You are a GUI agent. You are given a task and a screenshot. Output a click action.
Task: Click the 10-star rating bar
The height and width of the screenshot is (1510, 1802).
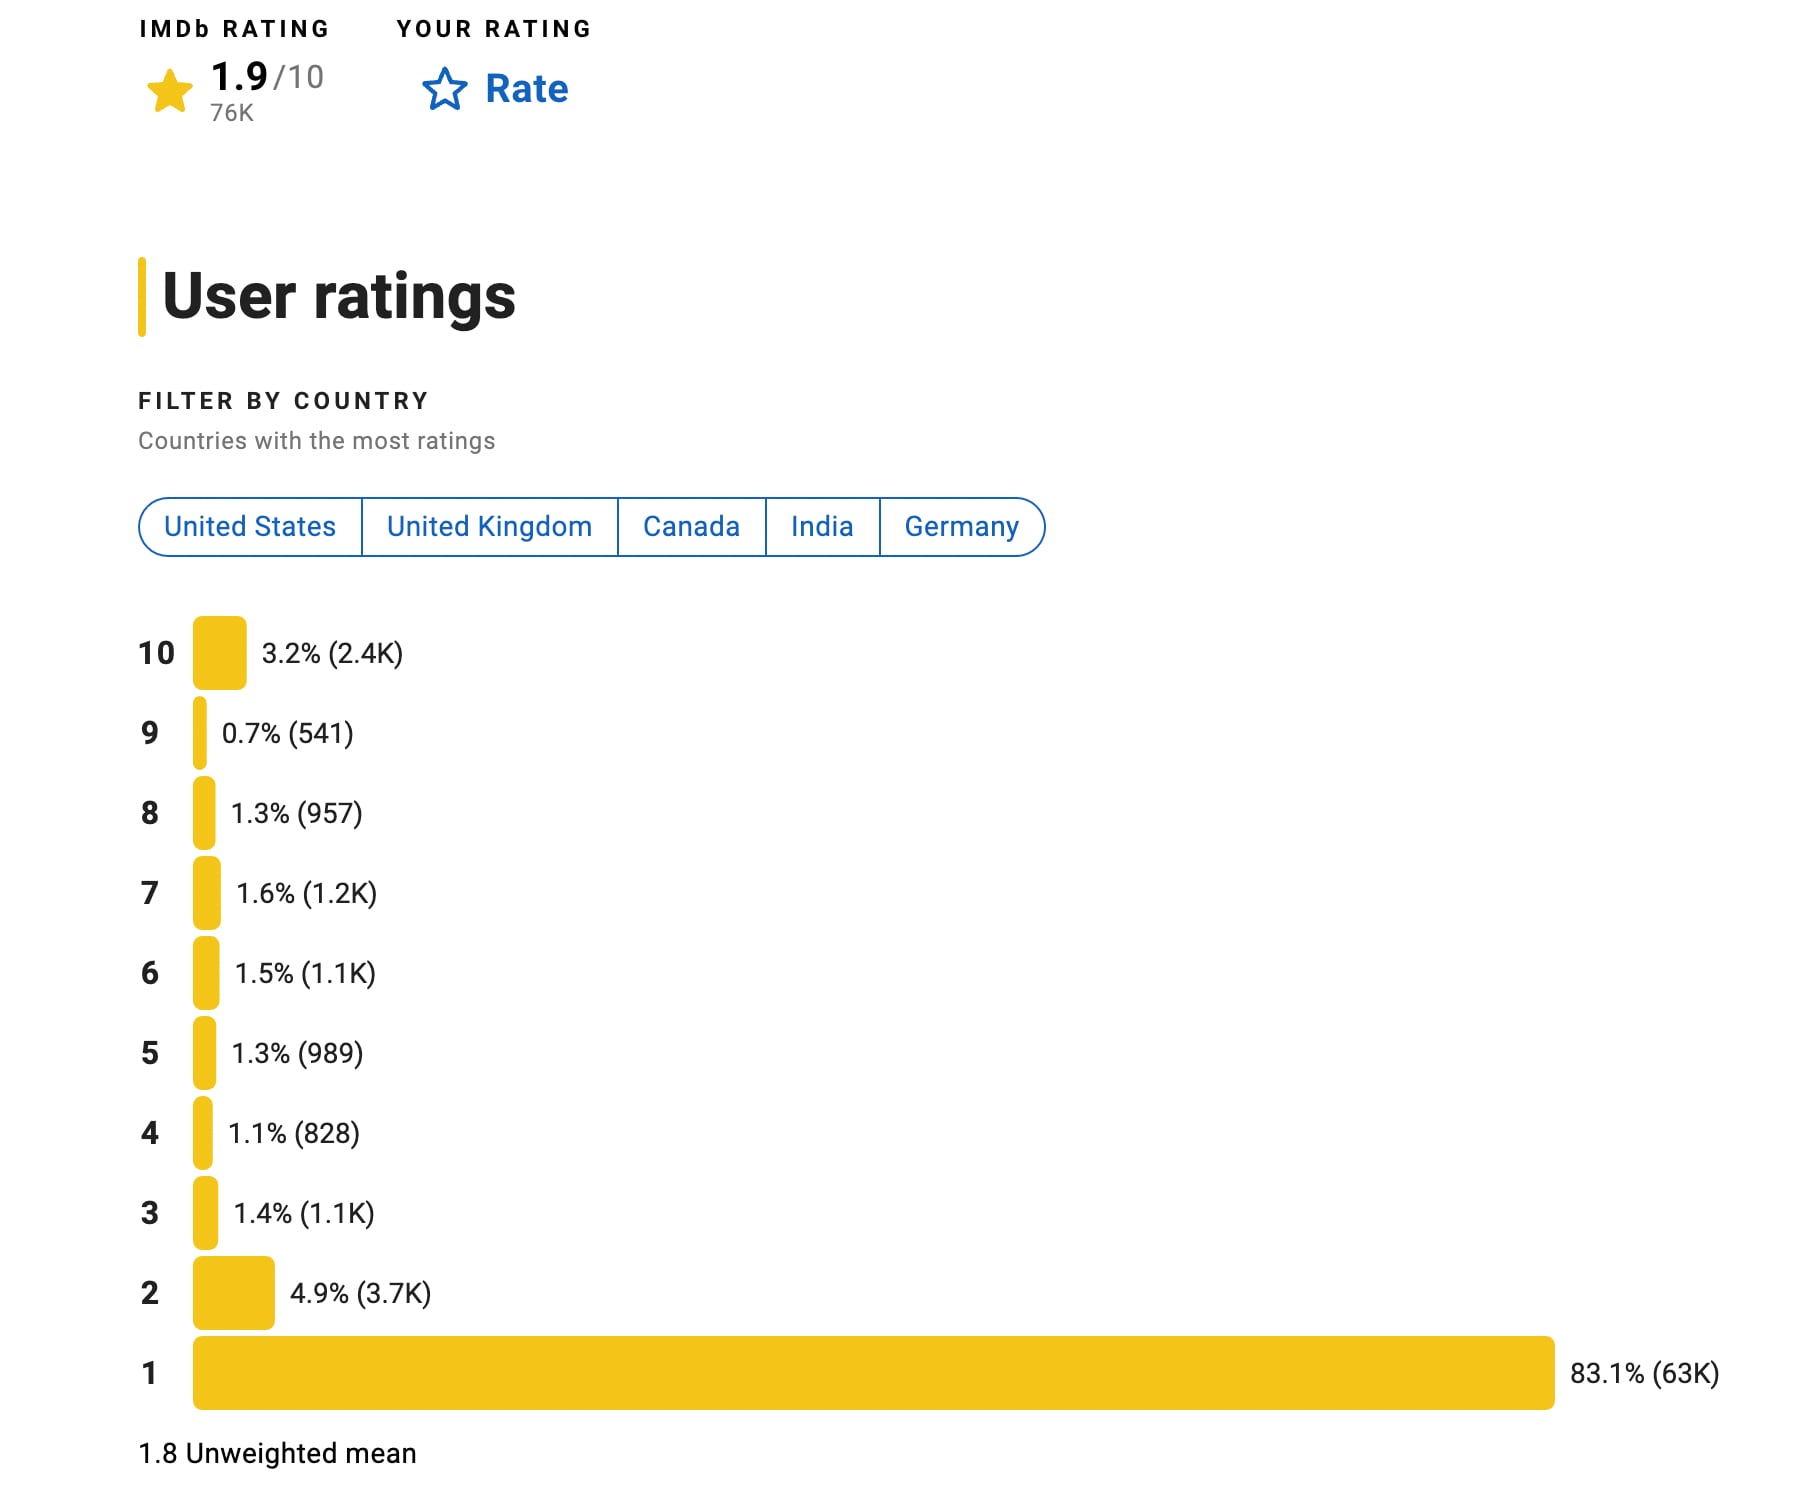pyautogui.click(x=220, y=653)
